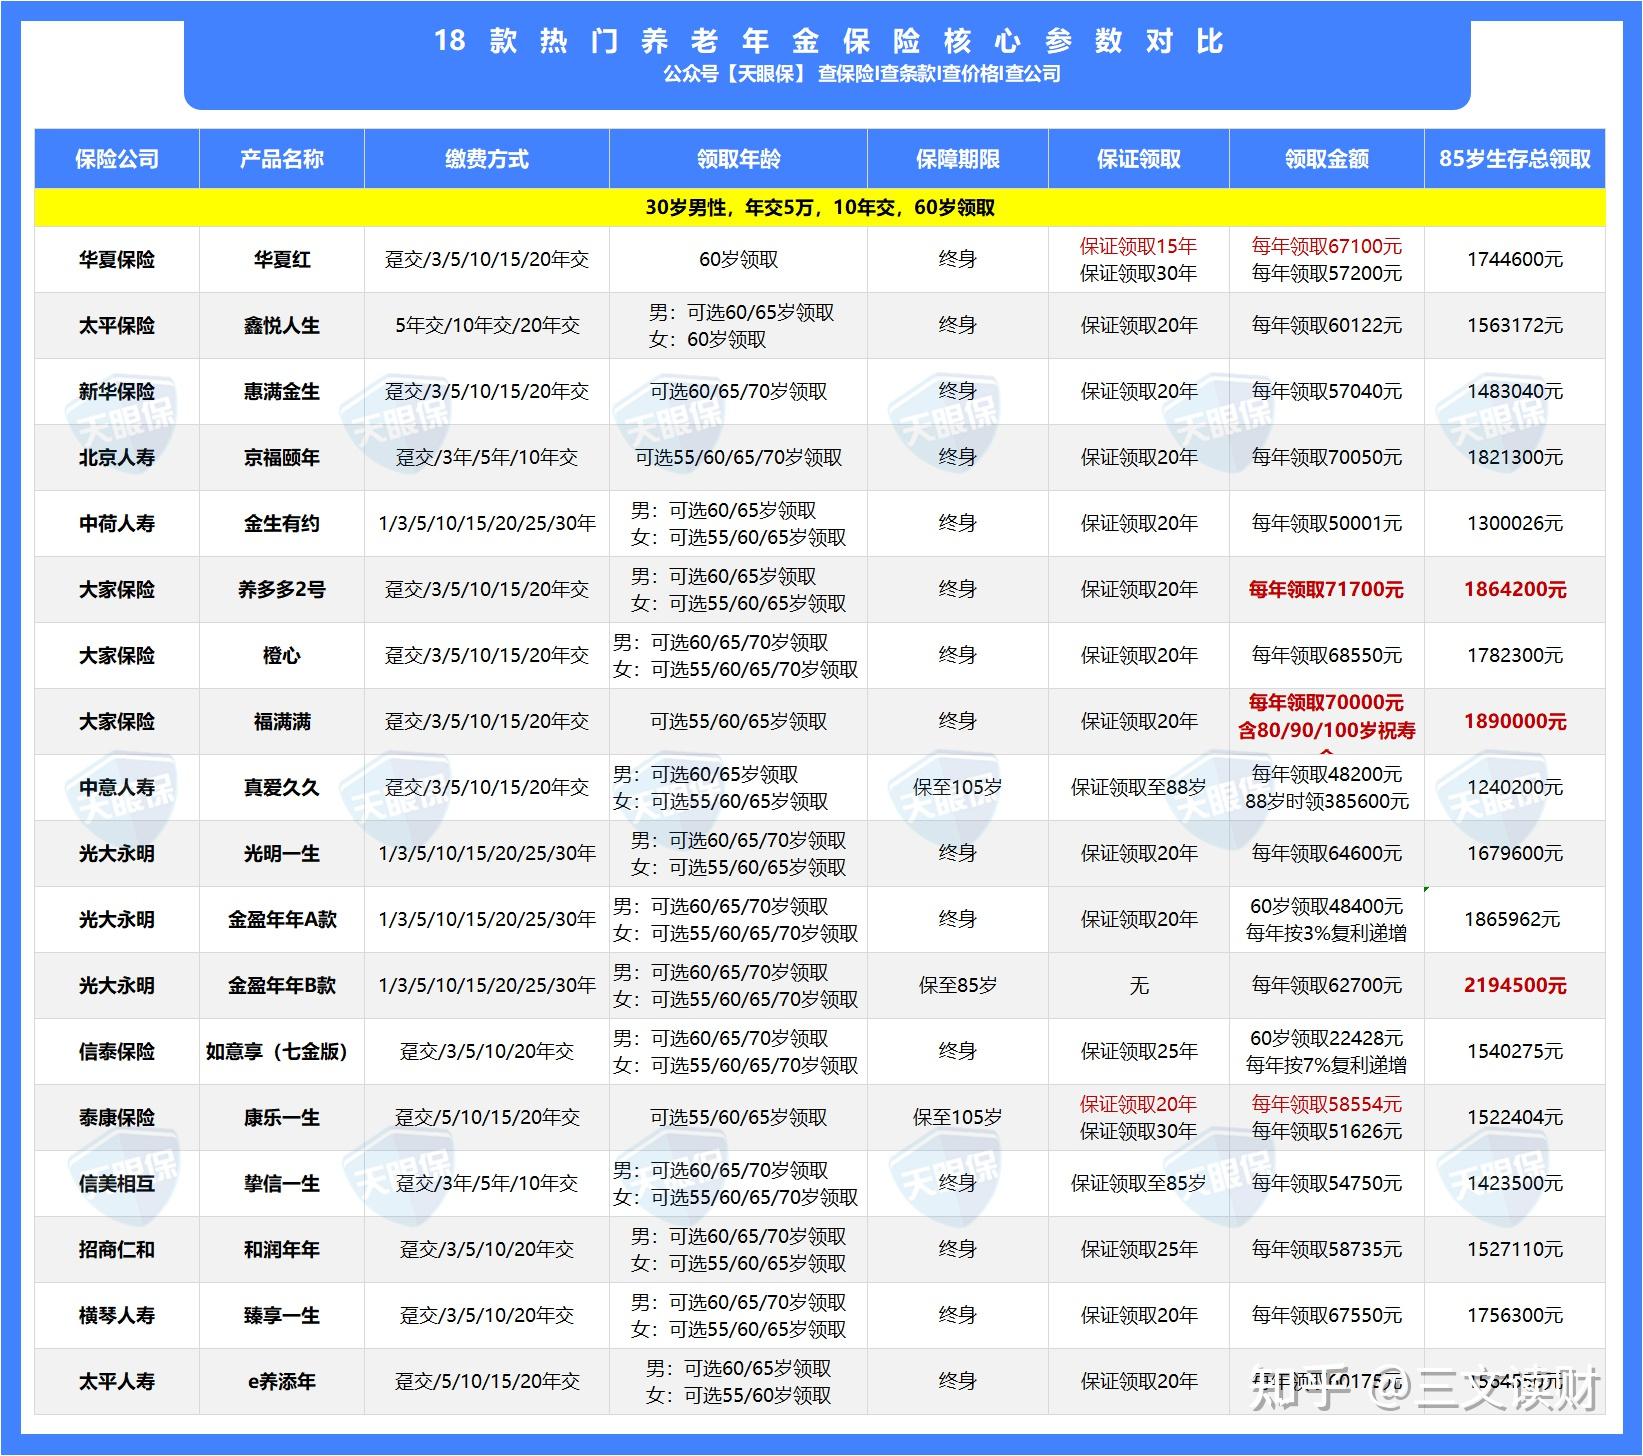
Task: Select product name 挚信一生
Action: point(282,1184)
